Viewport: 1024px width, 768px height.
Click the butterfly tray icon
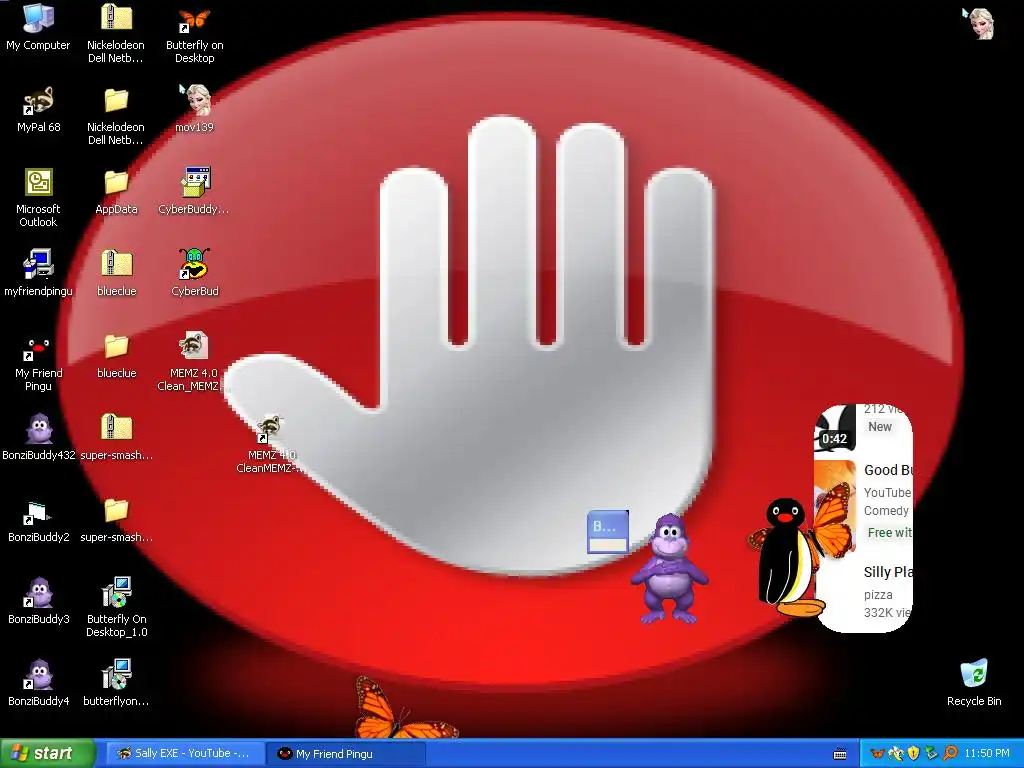(x=878, y=754)
